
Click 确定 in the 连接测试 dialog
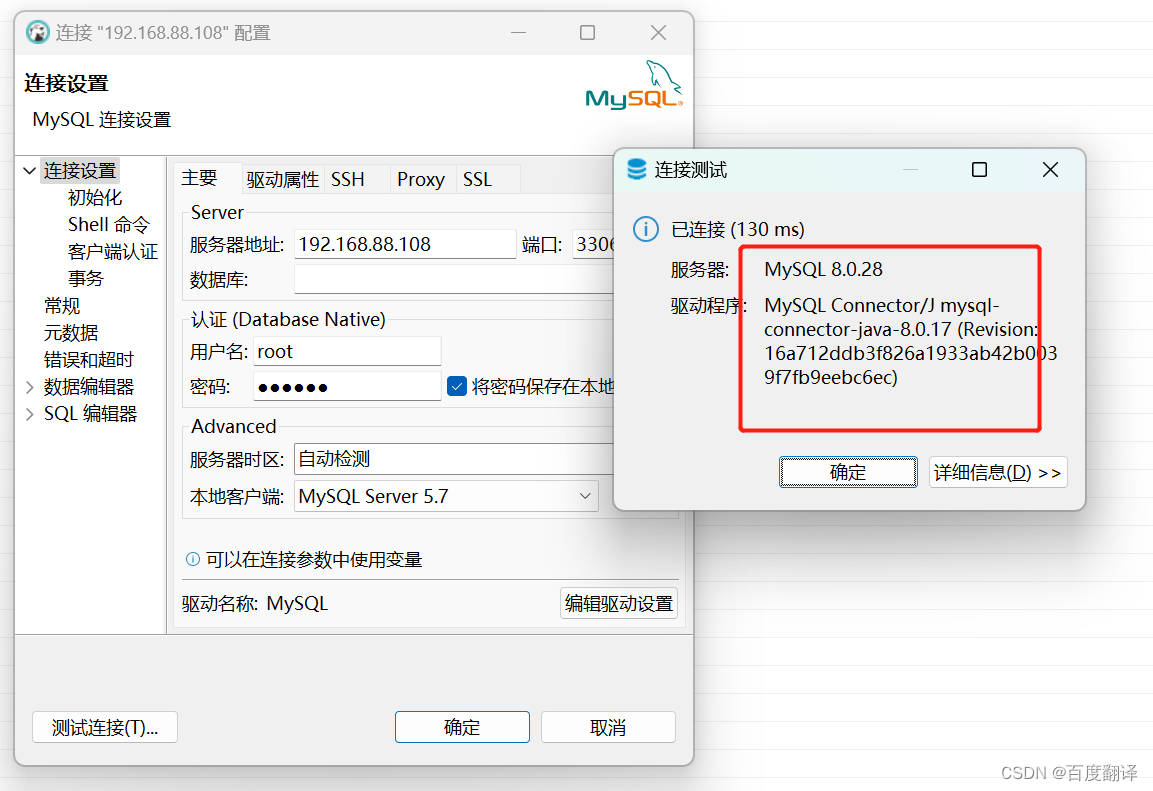[x=848, y=472]
